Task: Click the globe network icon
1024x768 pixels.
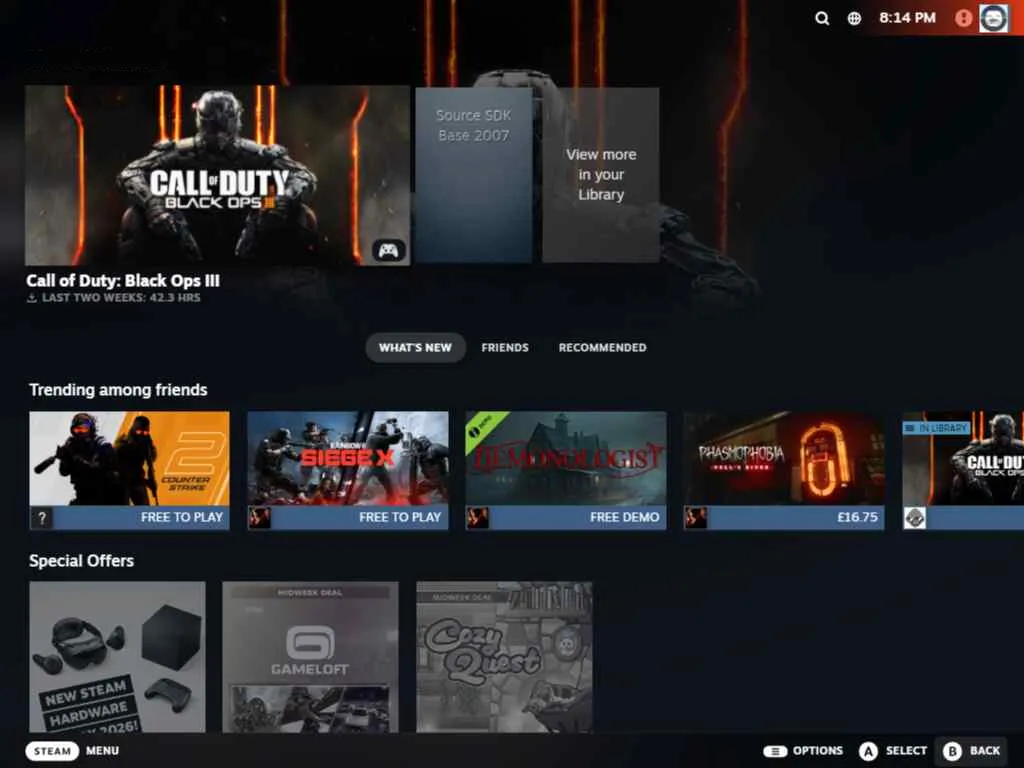Action: (x=854, y=18)
